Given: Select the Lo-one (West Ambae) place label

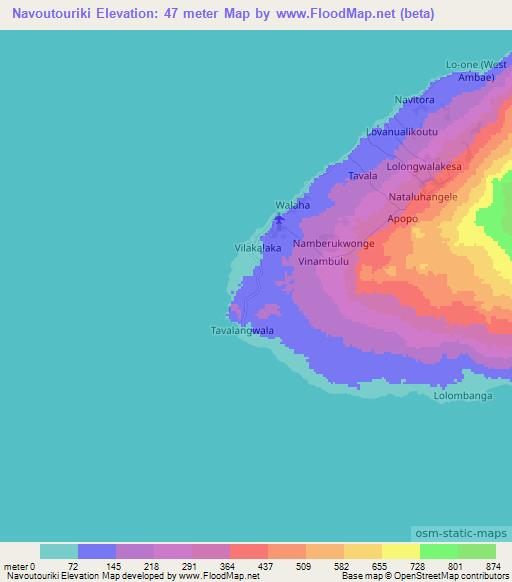Looking at the screenshot, I should tap(476, 71).
